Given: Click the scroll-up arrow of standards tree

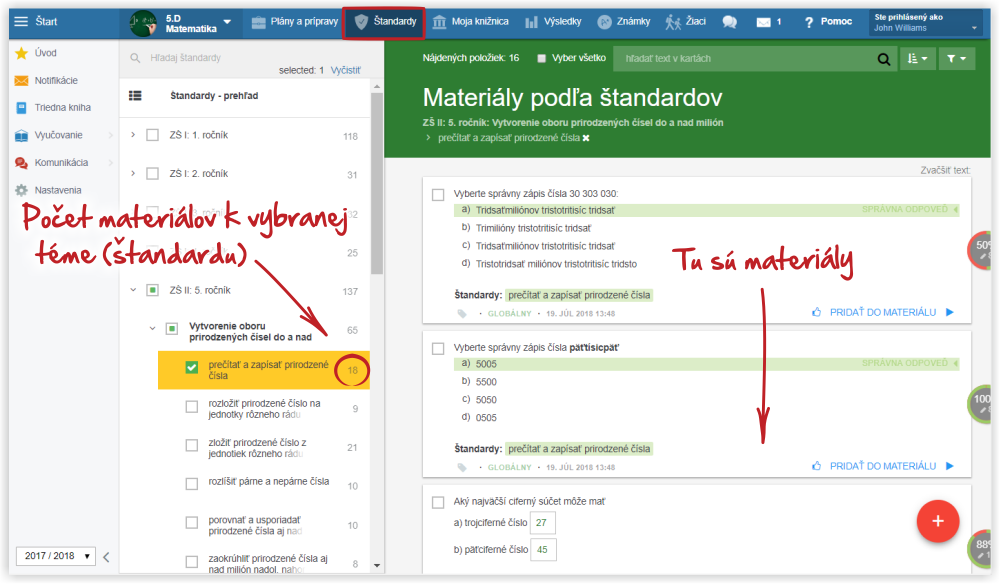Looking at the screenshot, I should click(377, 86).
